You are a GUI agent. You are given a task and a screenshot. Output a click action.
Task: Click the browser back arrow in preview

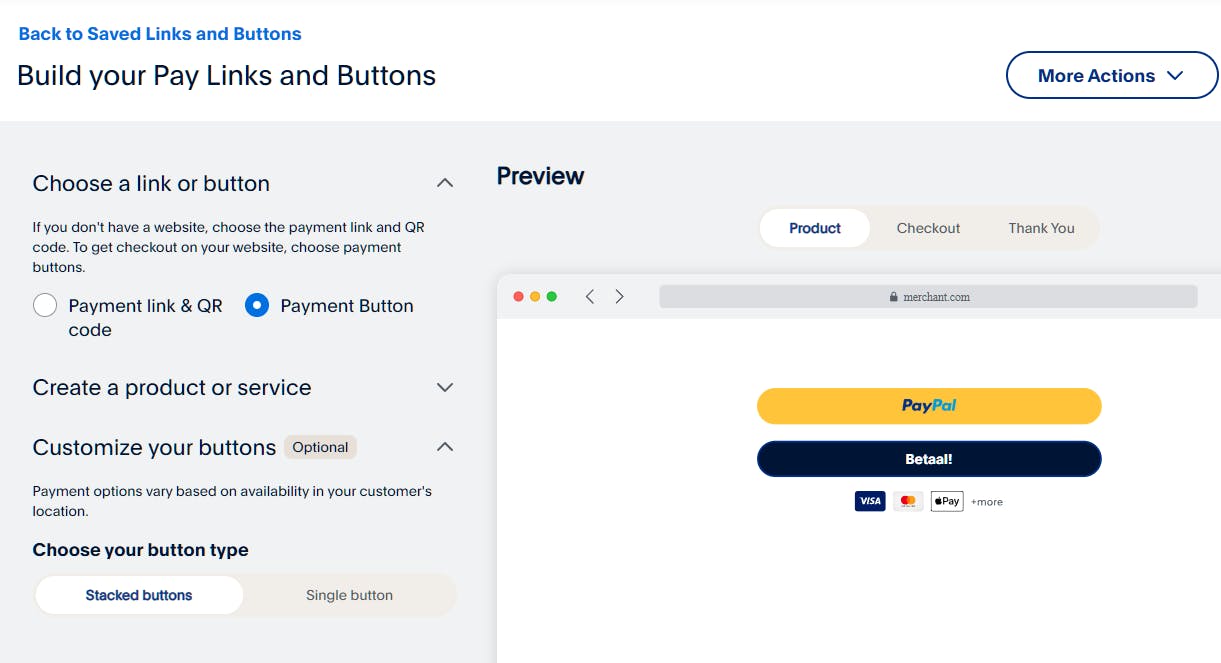(x=590, y=297)
